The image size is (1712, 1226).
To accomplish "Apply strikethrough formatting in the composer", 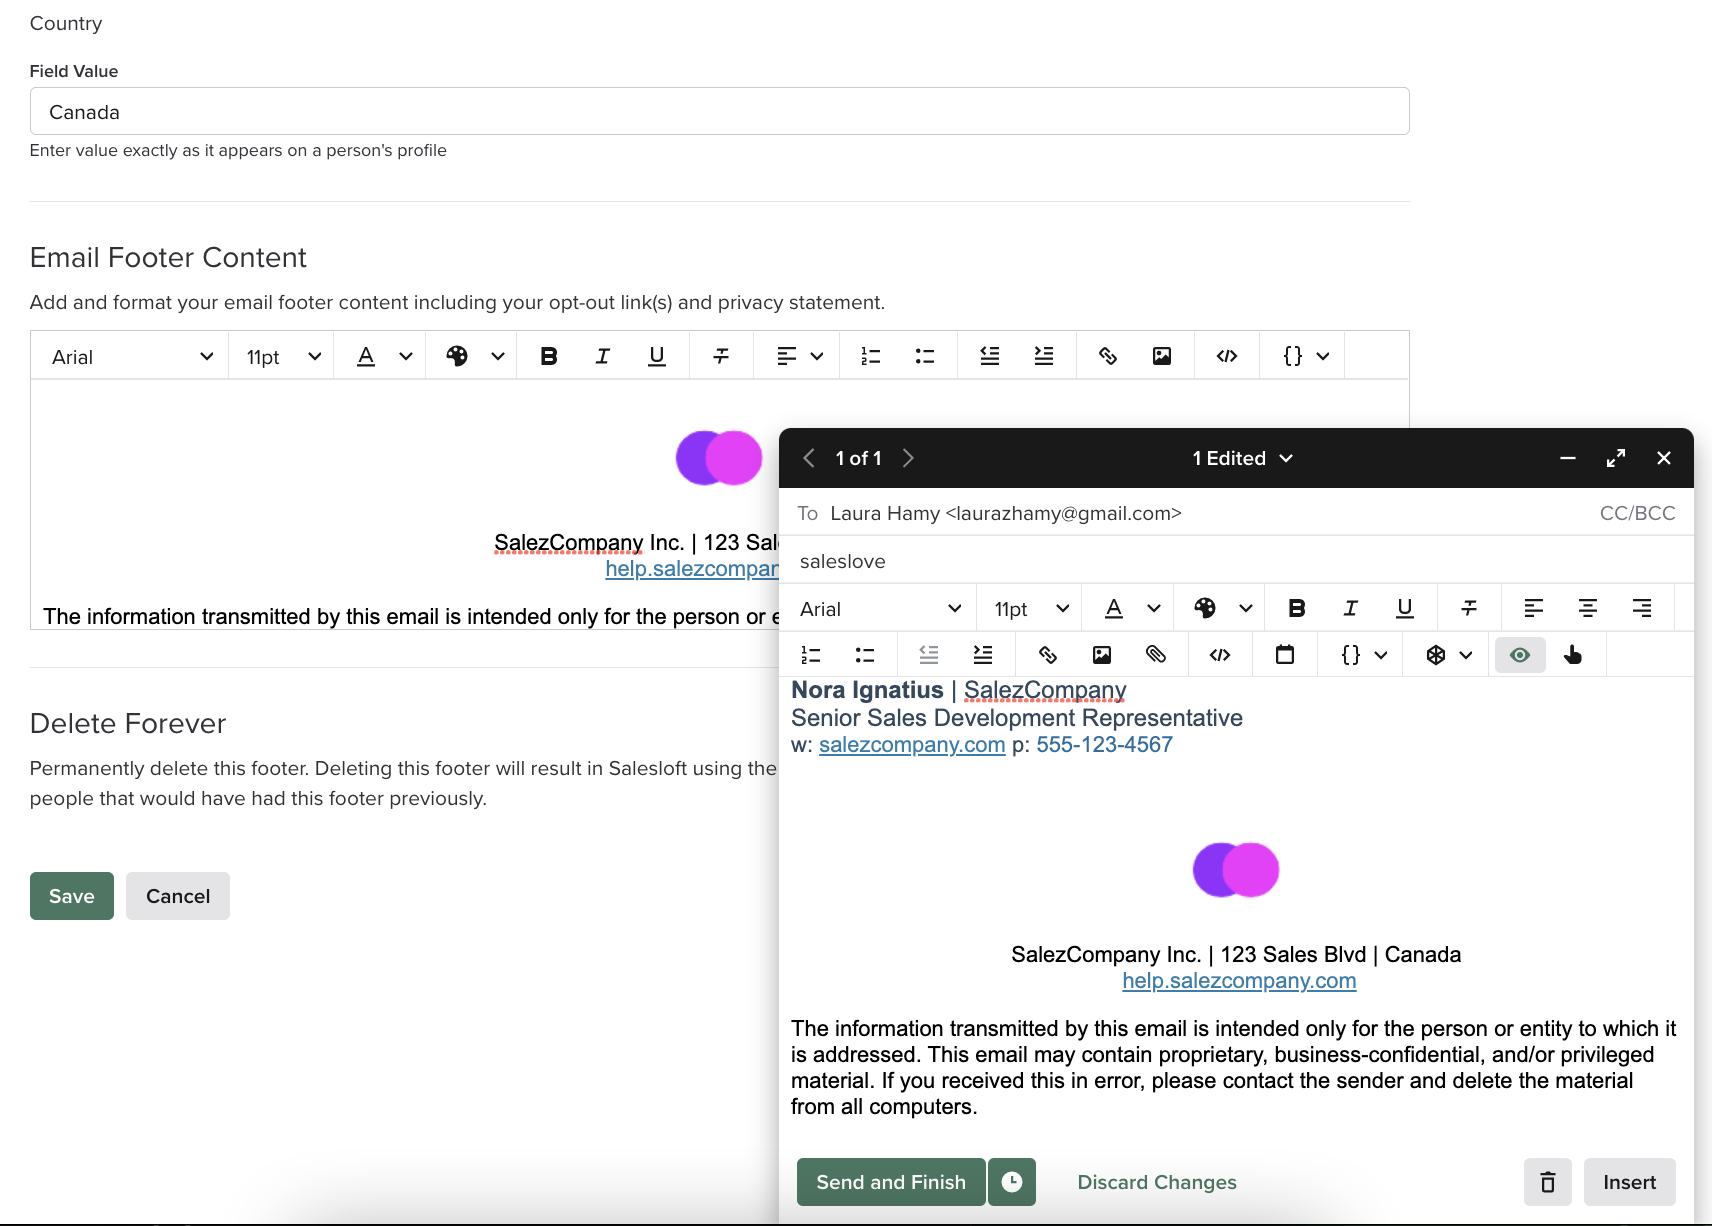I will [1469, 608].
